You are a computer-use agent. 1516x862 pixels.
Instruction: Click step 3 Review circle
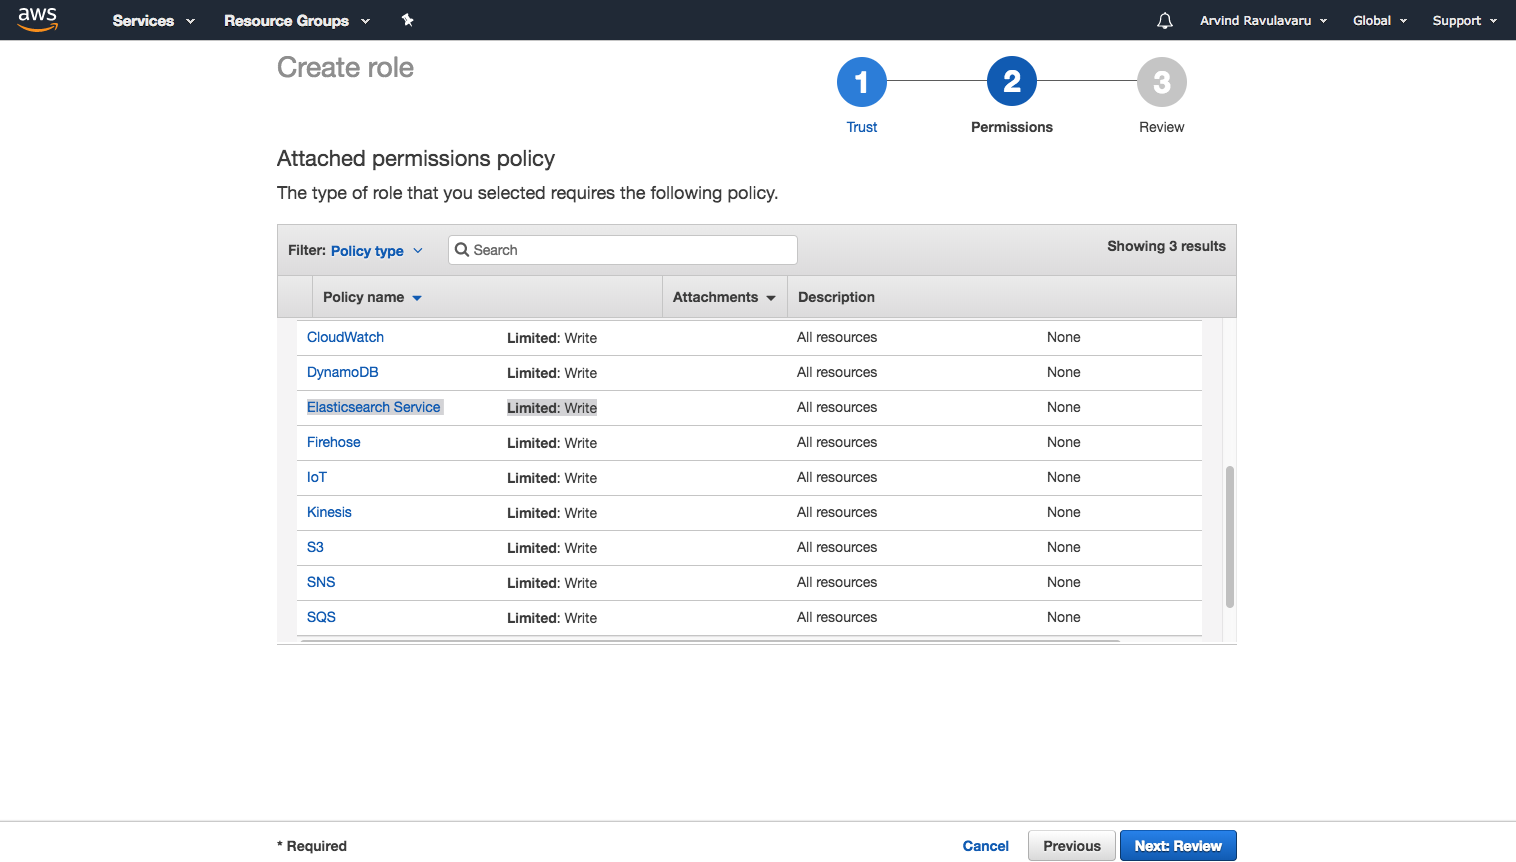tap(1162, 82)
